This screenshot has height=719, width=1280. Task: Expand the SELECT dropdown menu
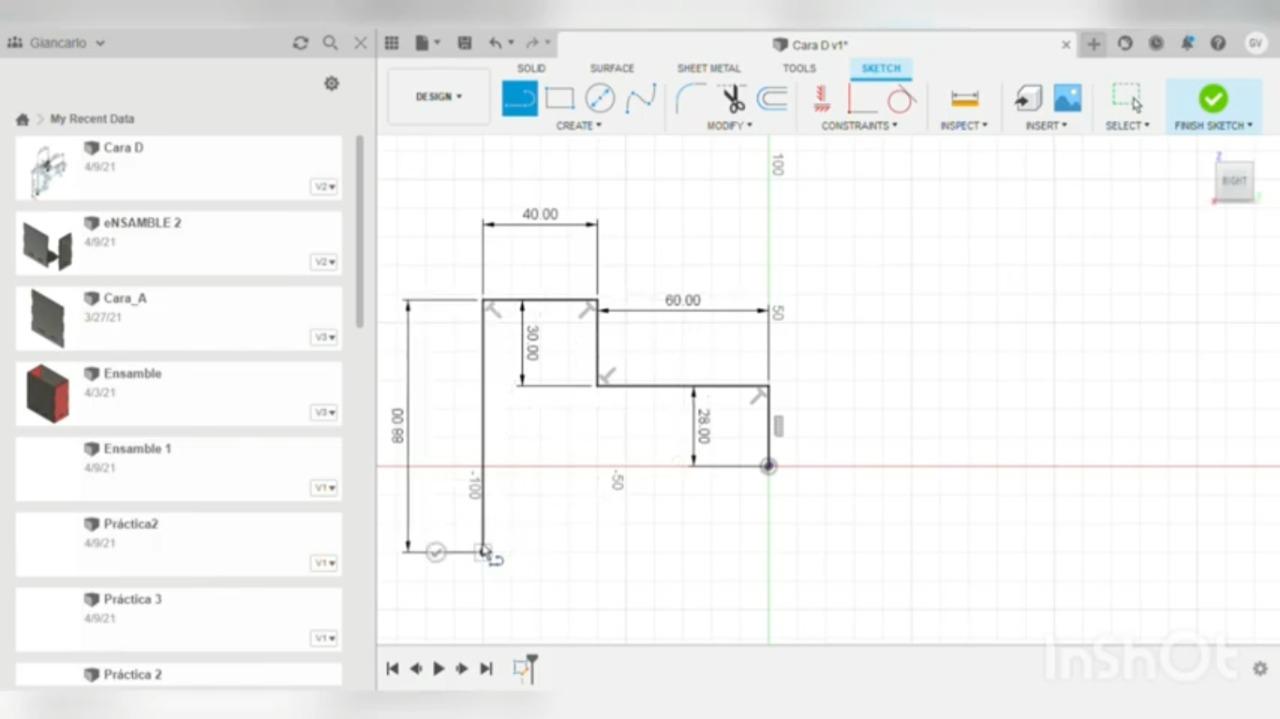click(x=1127, y=126)
